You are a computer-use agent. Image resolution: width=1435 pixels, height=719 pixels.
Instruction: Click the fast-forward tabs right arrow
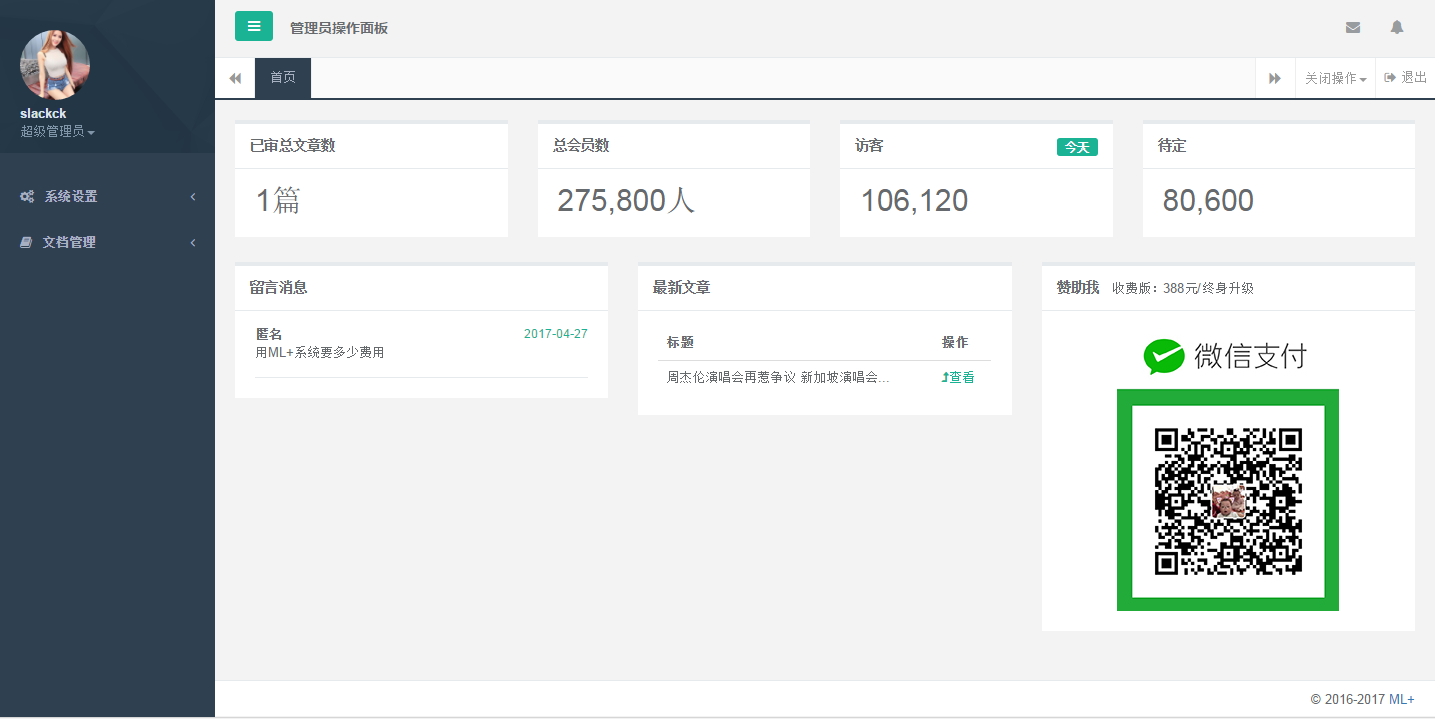pos(1275,78)
